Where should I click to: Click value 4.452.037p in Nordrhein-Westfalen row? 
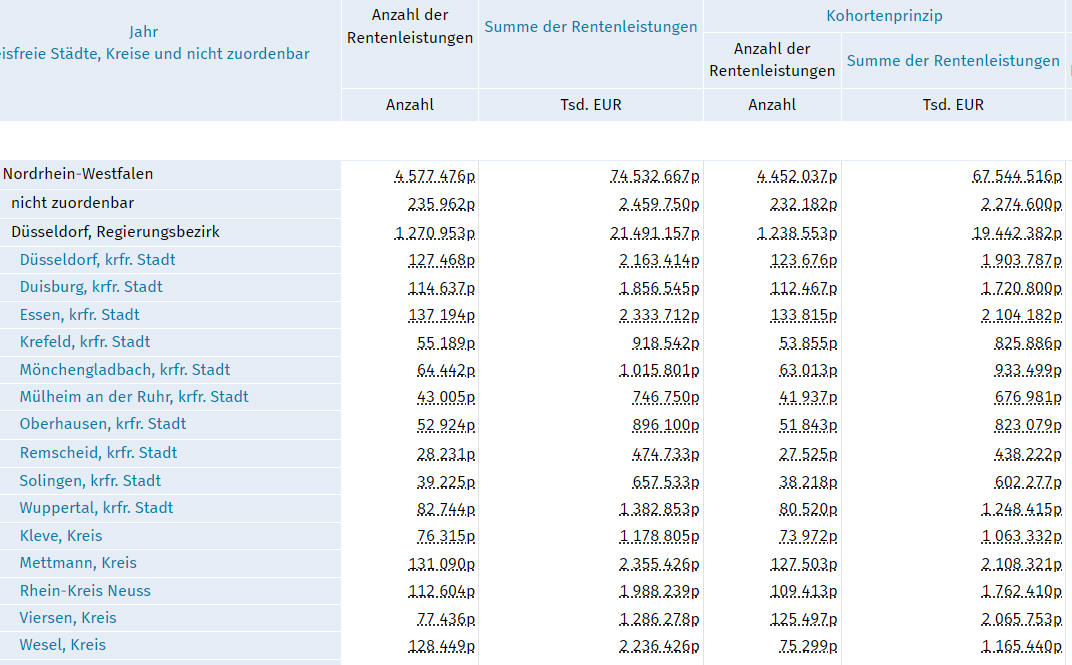[797, 176]
